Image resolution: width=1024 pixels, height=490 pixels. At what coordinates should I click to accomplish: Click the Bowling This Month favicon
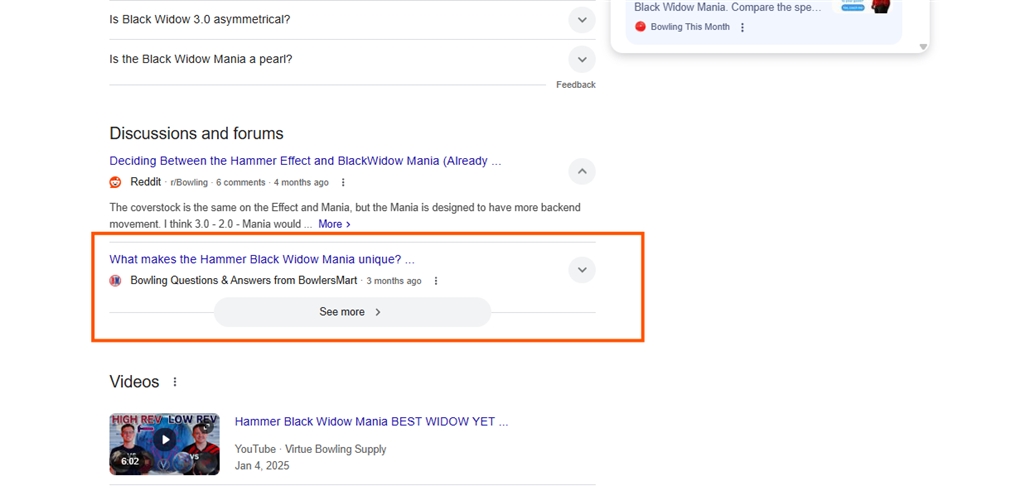tap(641, 27)
